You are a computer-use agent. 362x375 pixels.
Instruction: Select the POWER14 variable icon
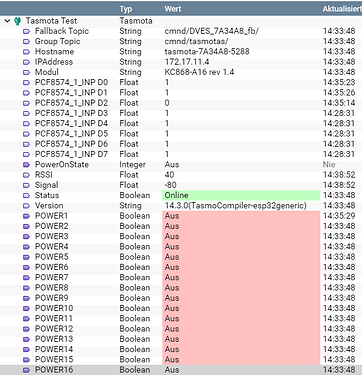click(x=26, y=350)
